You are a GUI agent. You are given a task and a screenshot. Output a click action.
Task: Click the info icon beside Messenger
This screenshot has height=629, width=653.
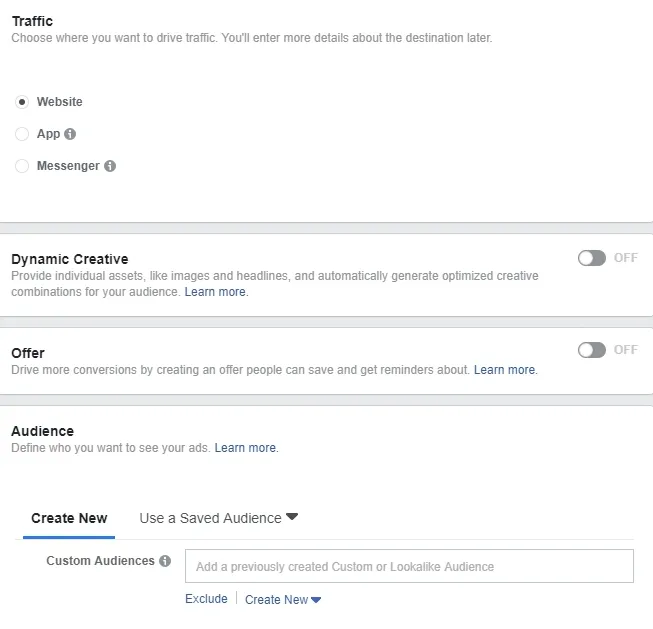click(x=110, y=166)
